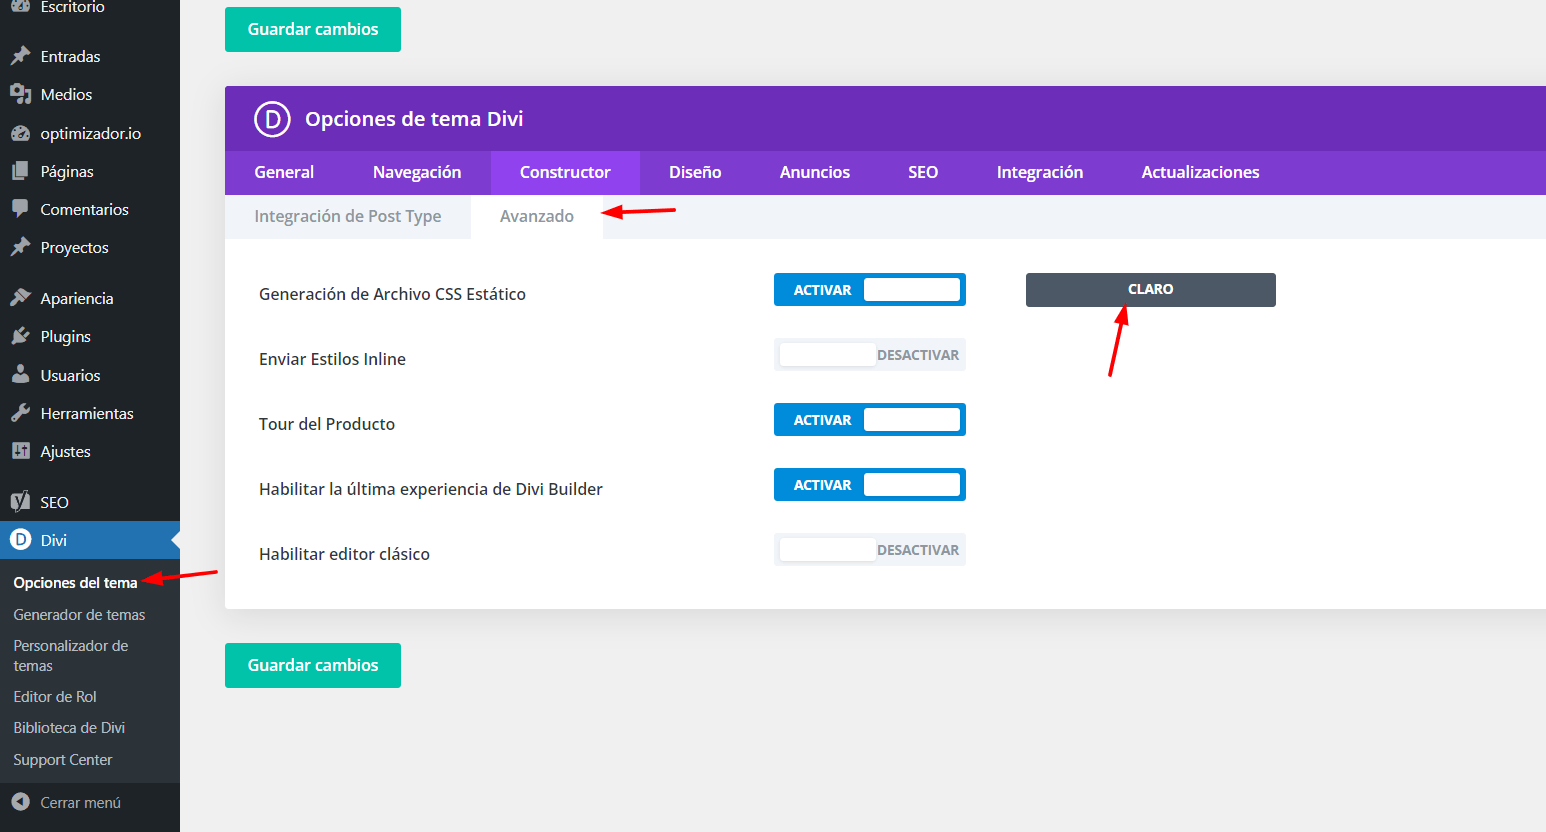
Task: Click the Medios media icon
Action: tap(20, 94)
